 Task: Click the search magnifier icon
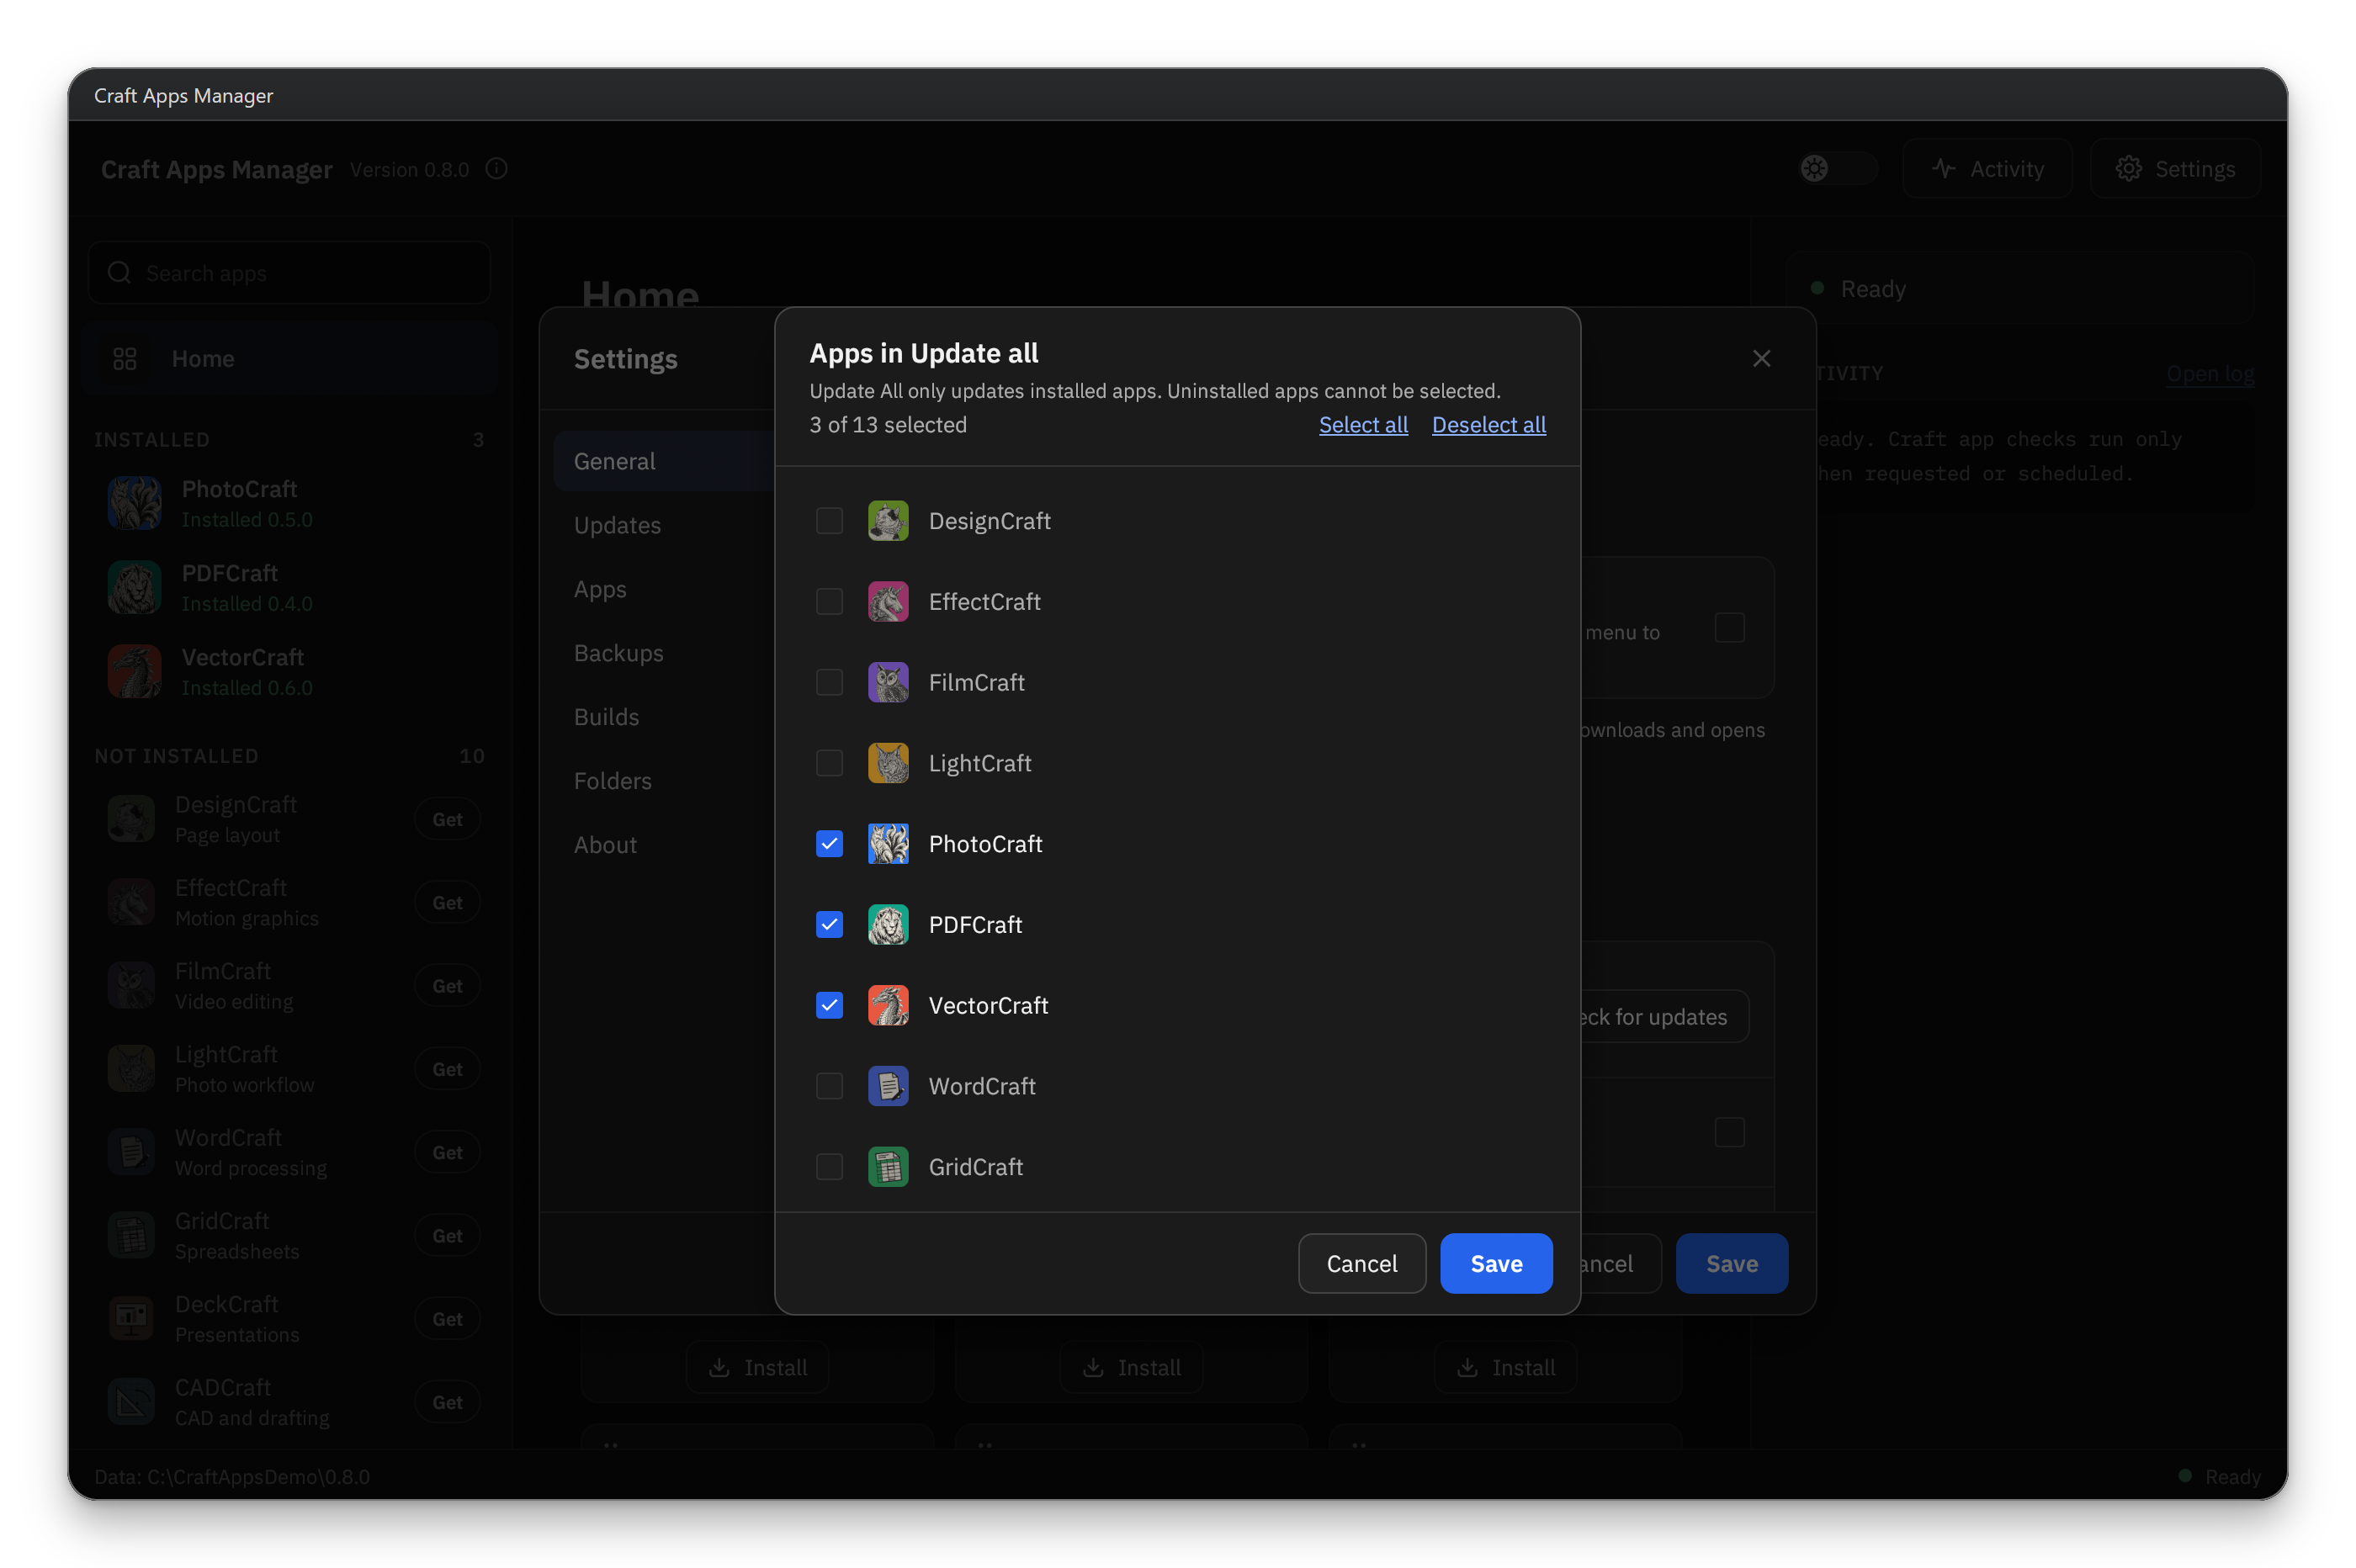119,273
